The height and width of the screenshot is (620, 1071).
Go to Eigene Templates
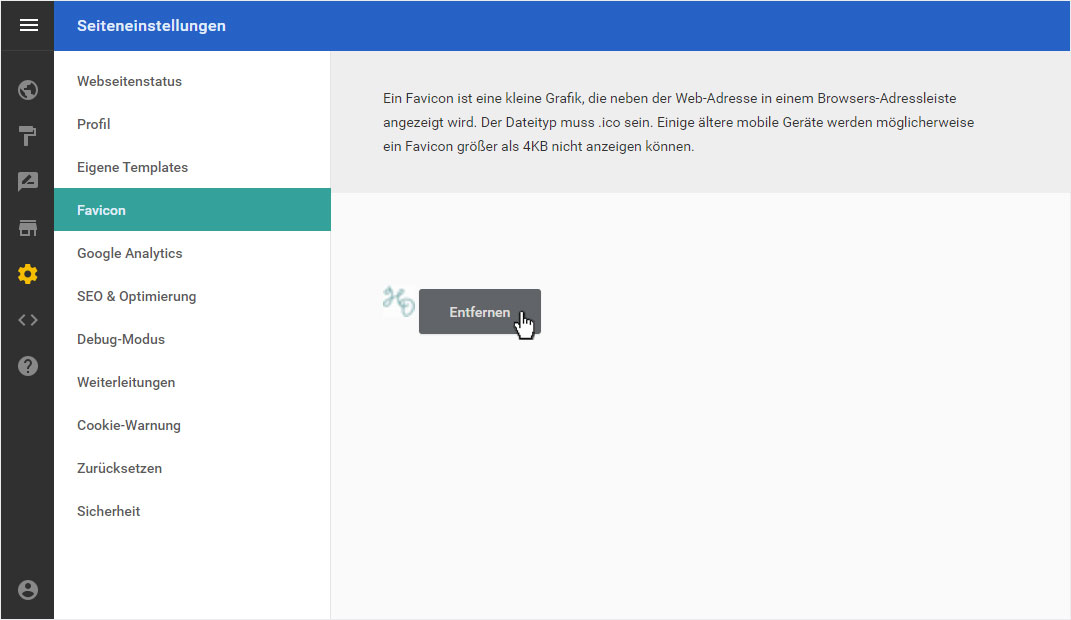pos(192,167)
